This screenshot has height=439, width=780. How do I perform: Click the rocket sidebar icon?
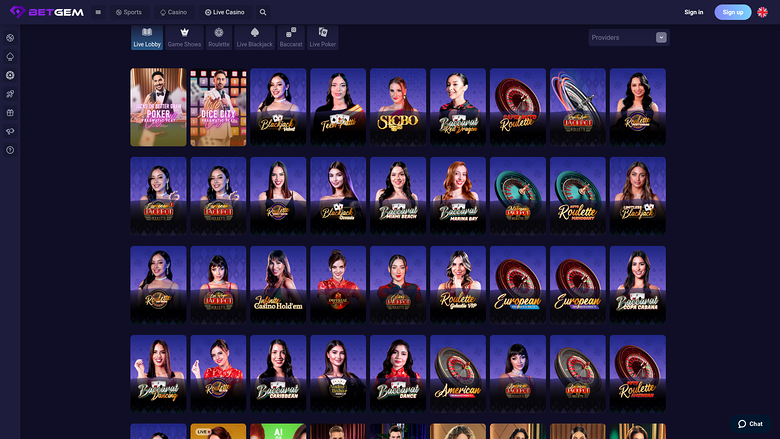click(x=10, y=94)
